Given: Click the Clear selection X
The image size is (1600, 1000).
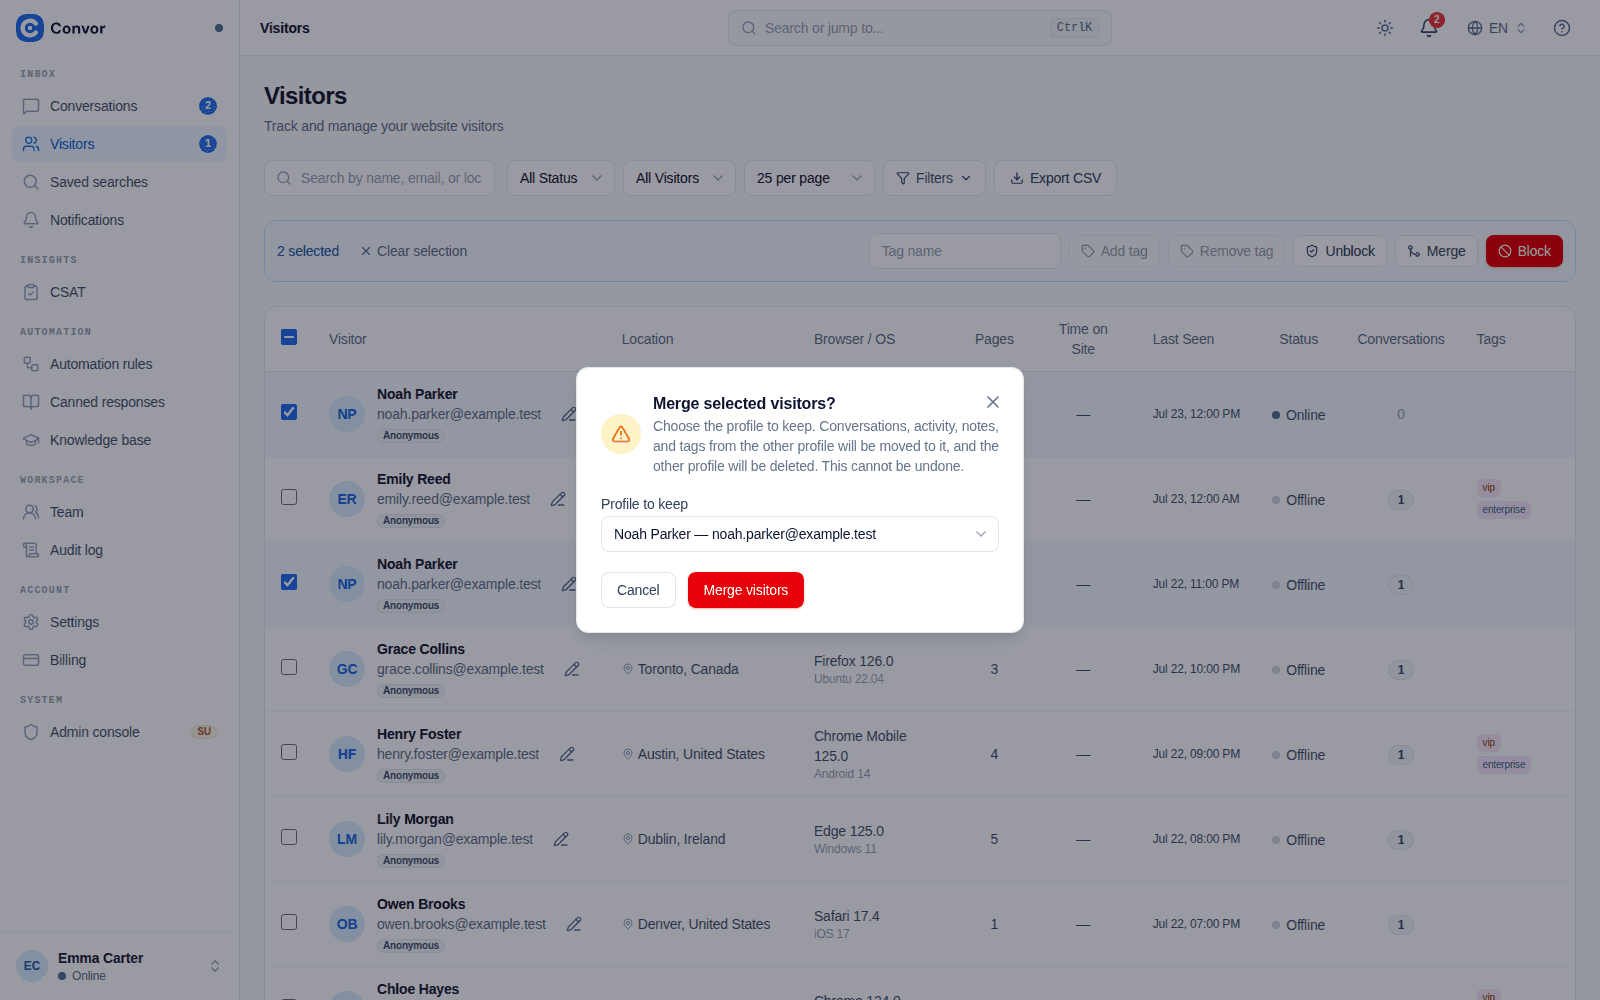Looking at the screenshot, I should (366, 251).
